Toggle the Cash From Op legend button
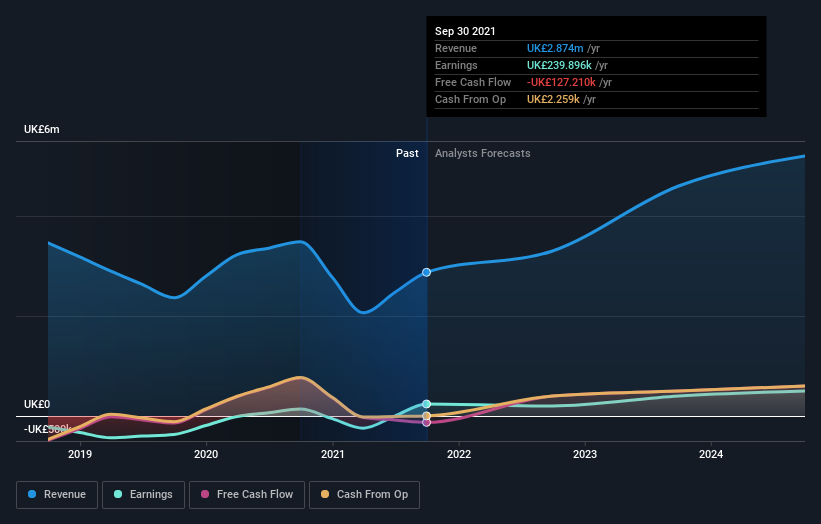This screenshot has height=524, width=821. (364, 495)
